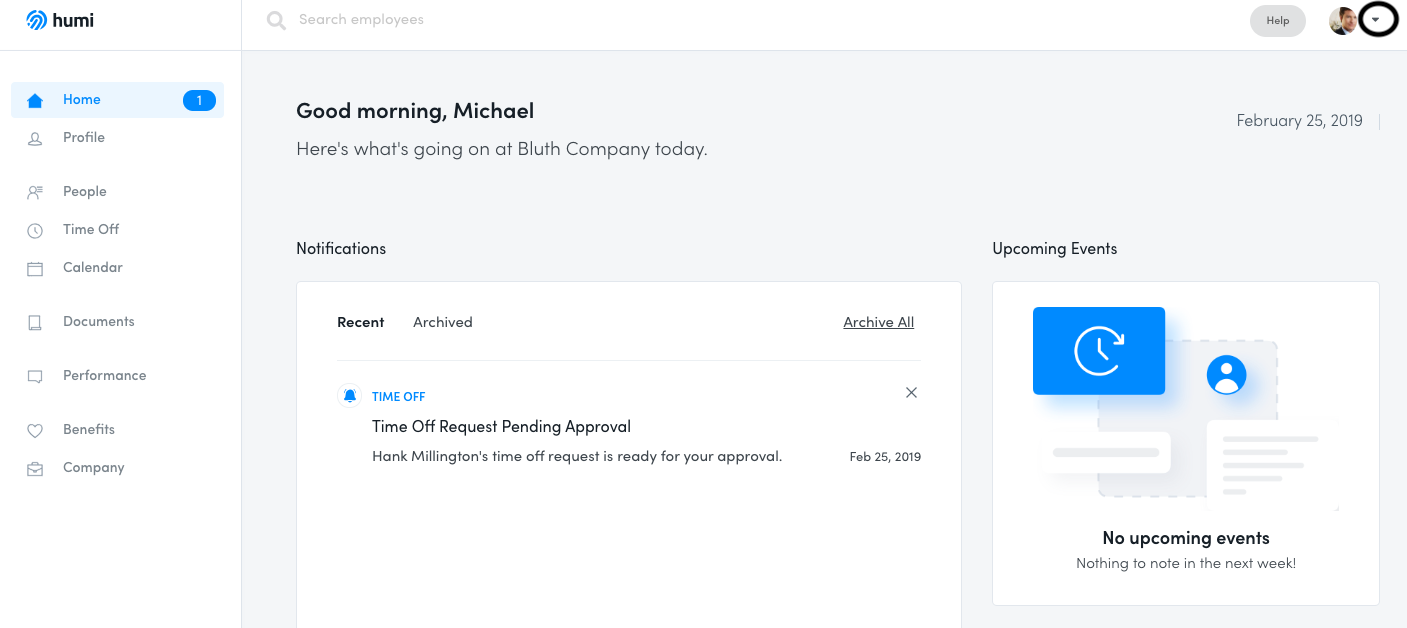The width and height of the screenshot is (1407, 628).
Task: Click the Profile person icon
Action: point(35,138)
